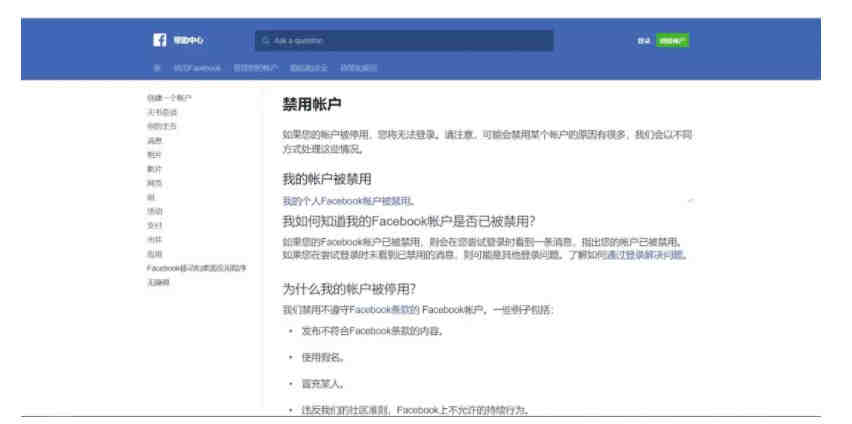Click the 登录 login link
The width and height of the screenshot is (852, 424).
[x=644, y=41]
